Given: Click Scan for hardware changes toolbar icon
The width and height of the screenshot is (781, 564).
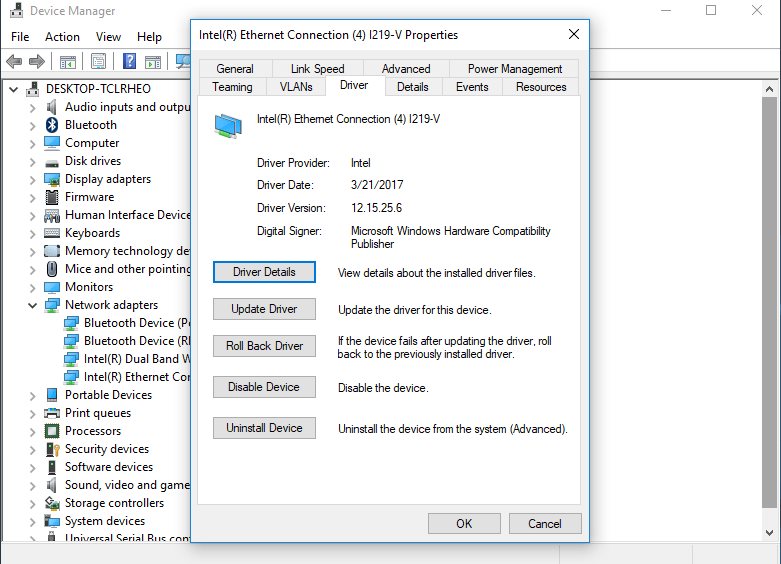Looking at the screenshot, I should [x=183, y=62].
